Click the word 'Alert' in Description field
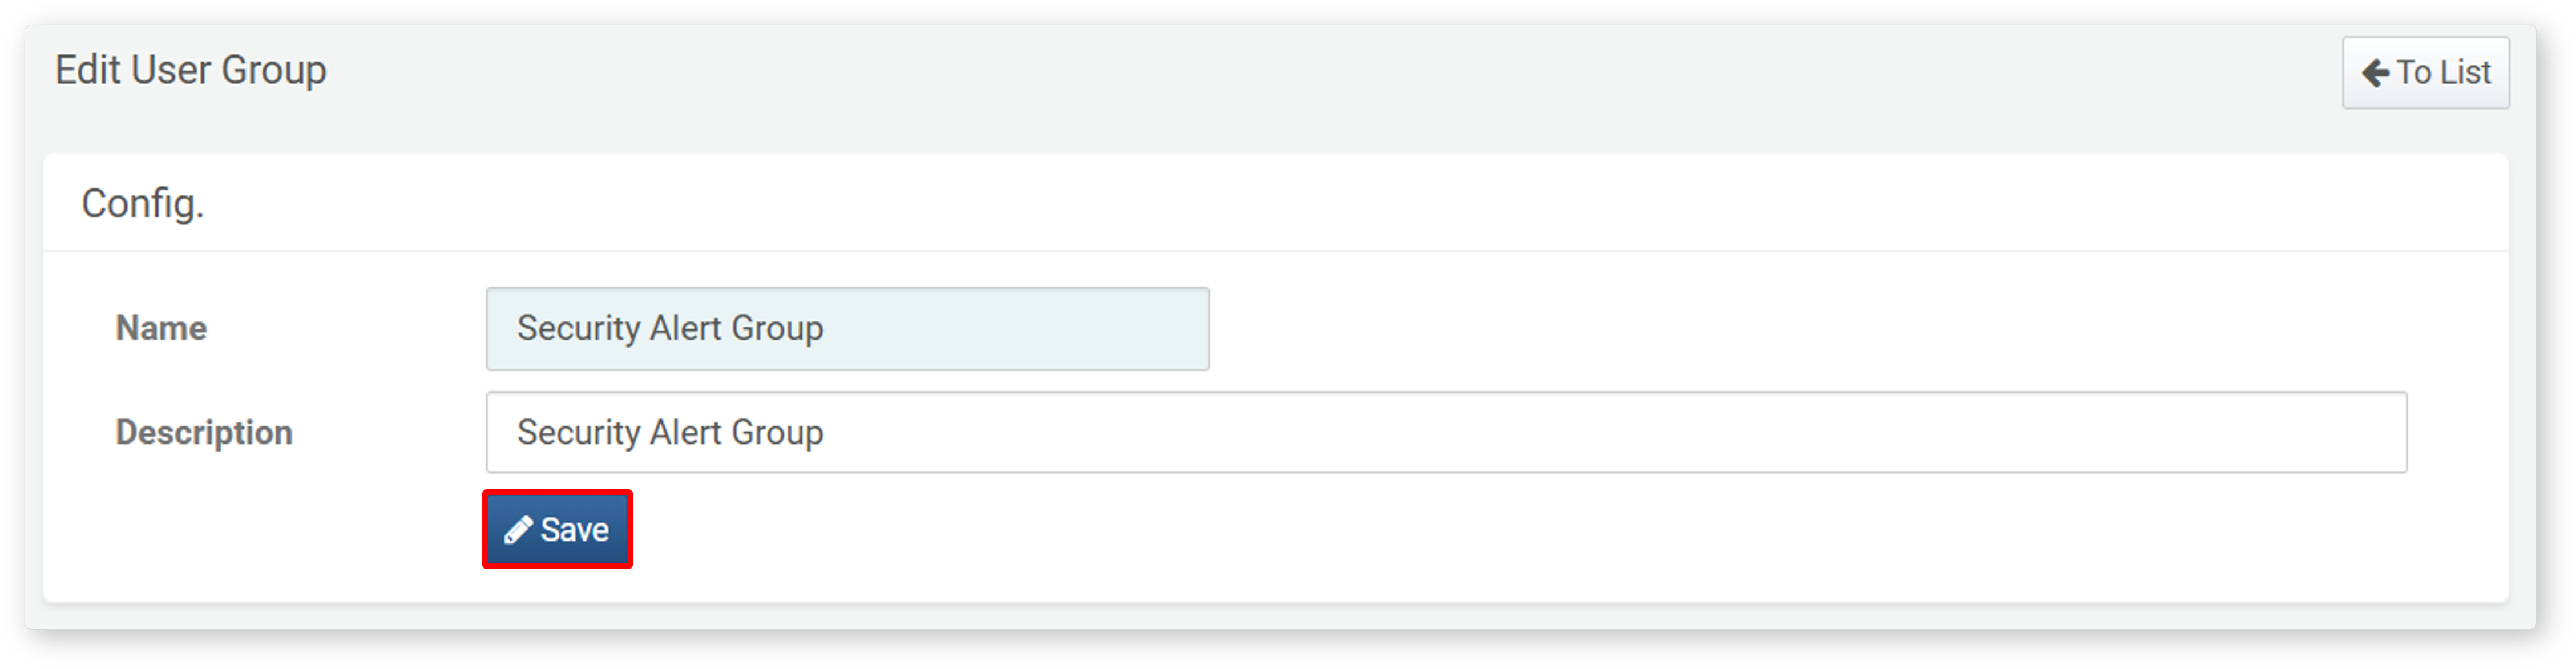The width and height of the screenshot is (2576, 669). pos(686,432)
